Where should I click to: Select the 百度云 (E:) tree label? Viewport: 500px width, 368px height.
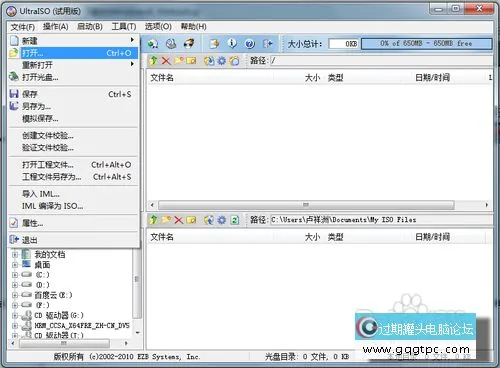point(53,295)
